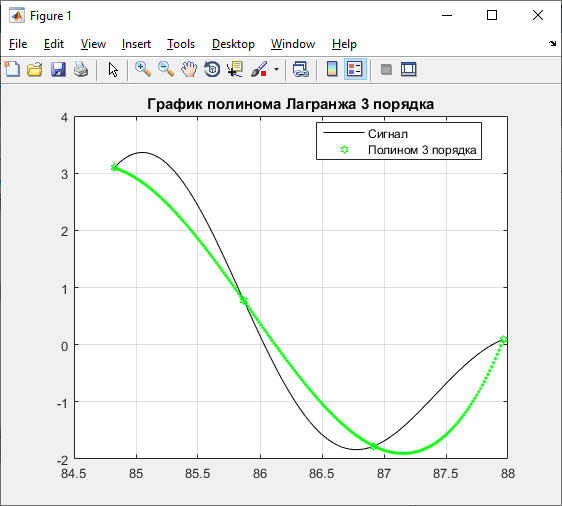562x506 pixels.
Task: Select the Rotate 3D tool
Action: tap(212, 69)
